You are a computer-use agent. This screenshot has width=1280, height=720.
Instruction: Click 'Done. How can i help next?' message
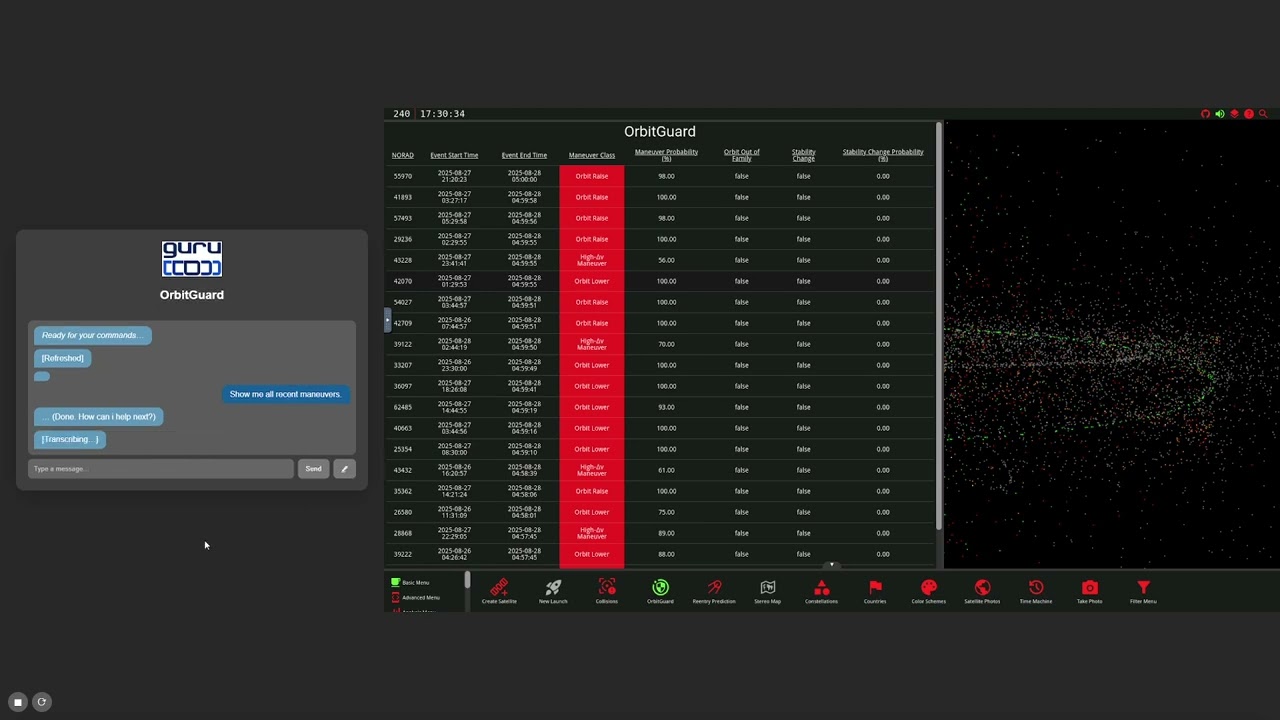[x=99, y=416]
